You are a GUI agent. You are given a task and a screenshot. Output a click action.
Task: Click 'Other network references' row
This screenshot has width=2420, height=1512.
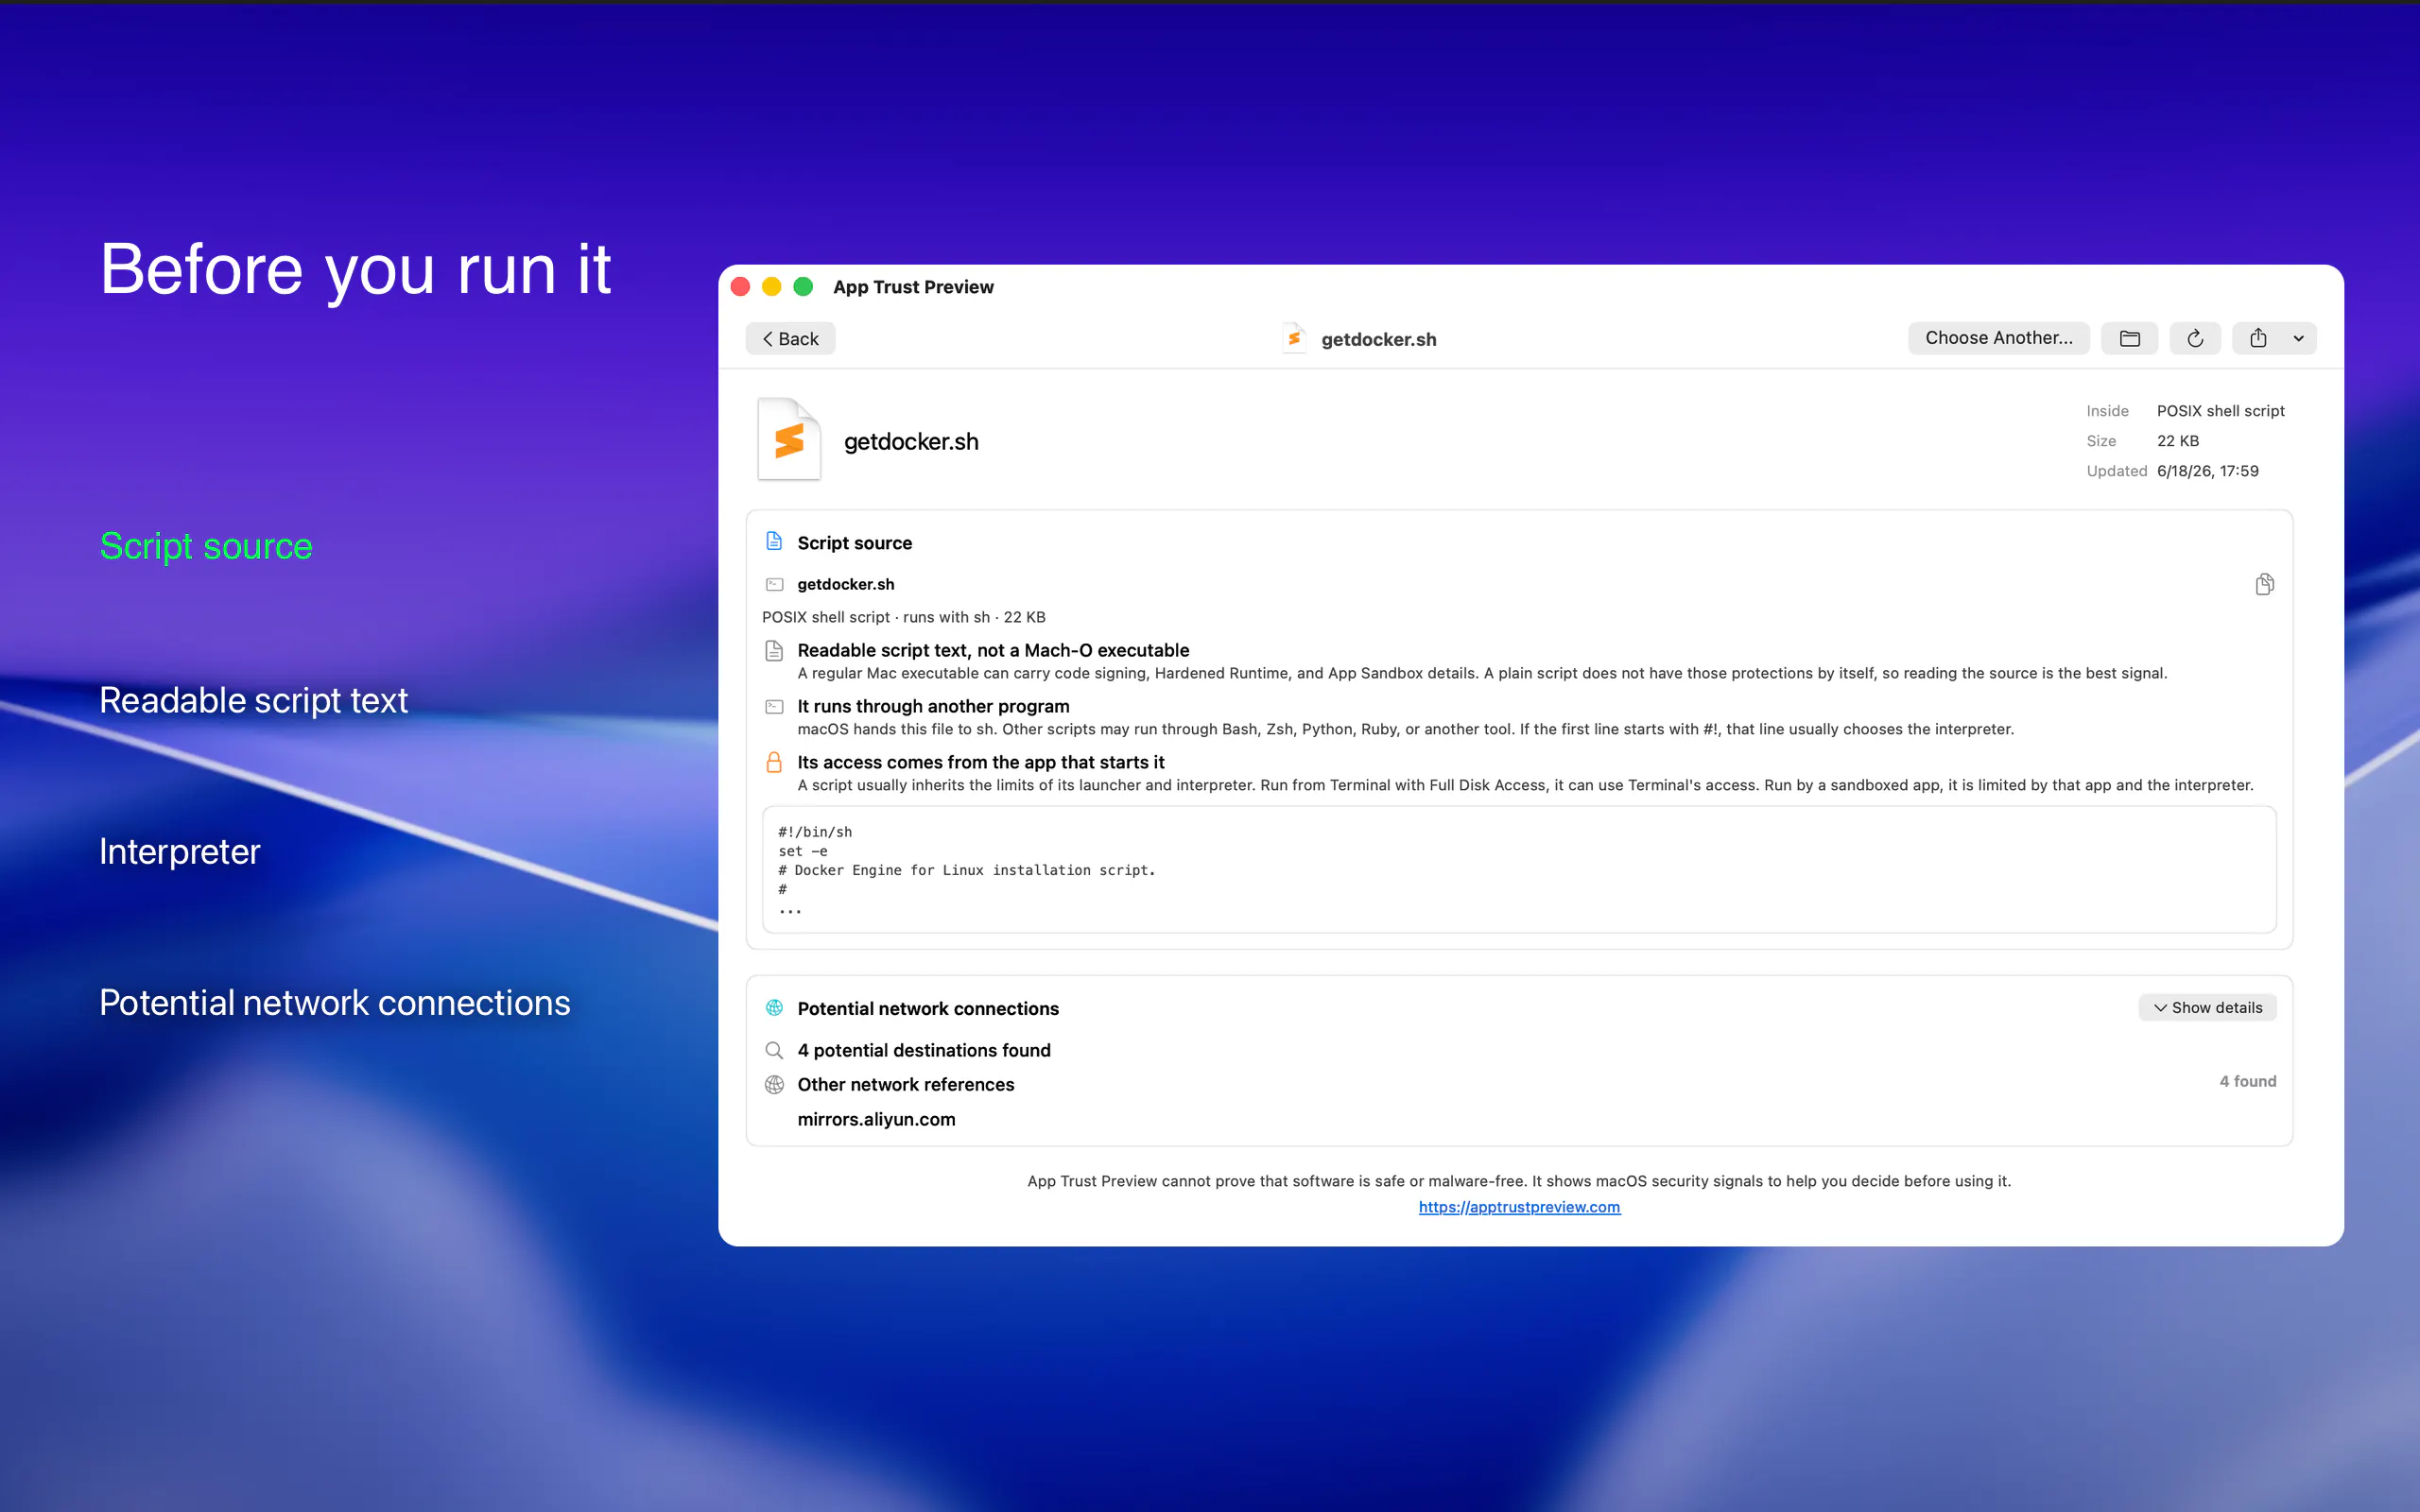coord(1518,1085)
